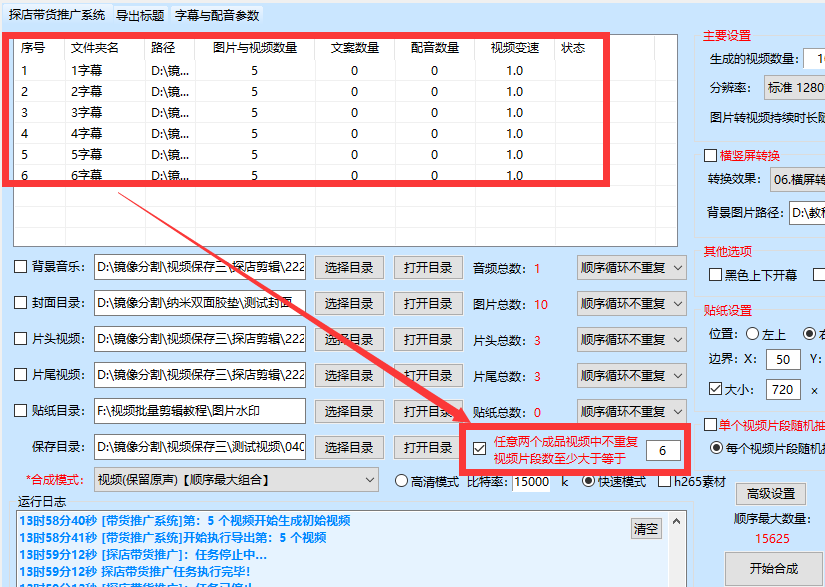Click the 封面目录 path field
Screen dimensions: 825x587
[x=200, y=303]
